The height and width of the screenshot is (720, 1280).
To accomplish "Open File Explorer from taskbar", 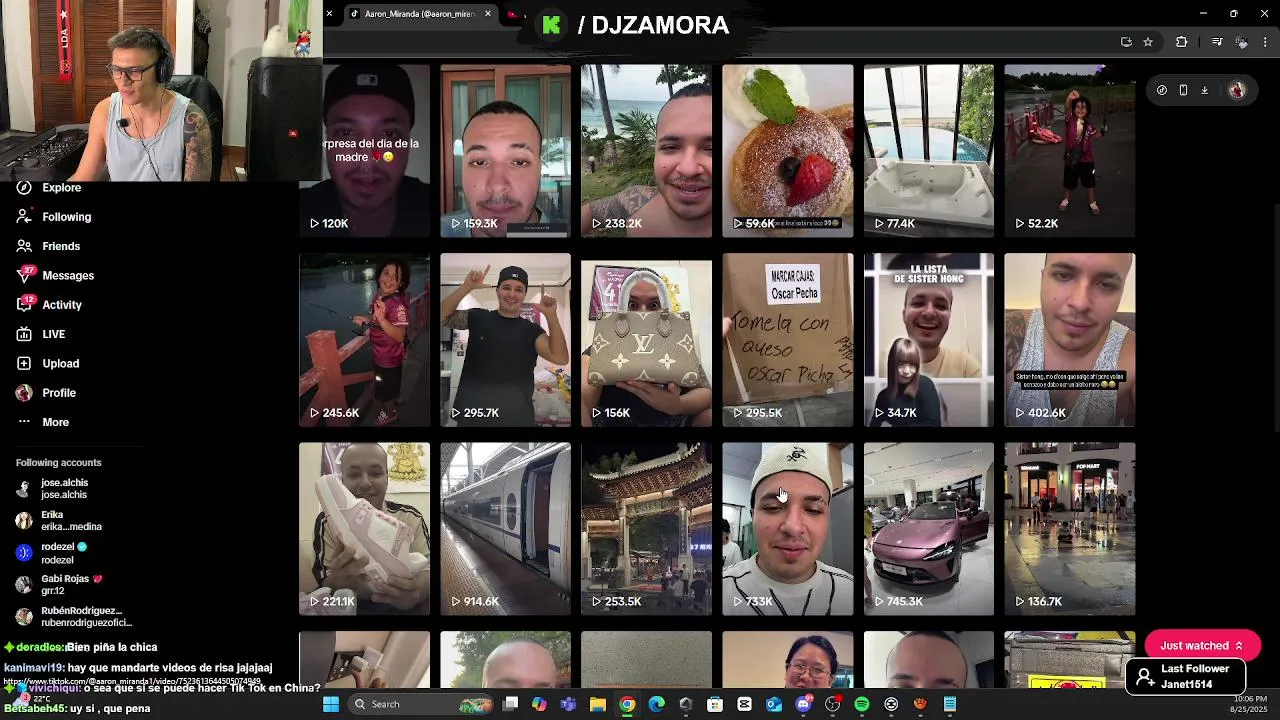I will pyautogui.click(x=598, y=704).
